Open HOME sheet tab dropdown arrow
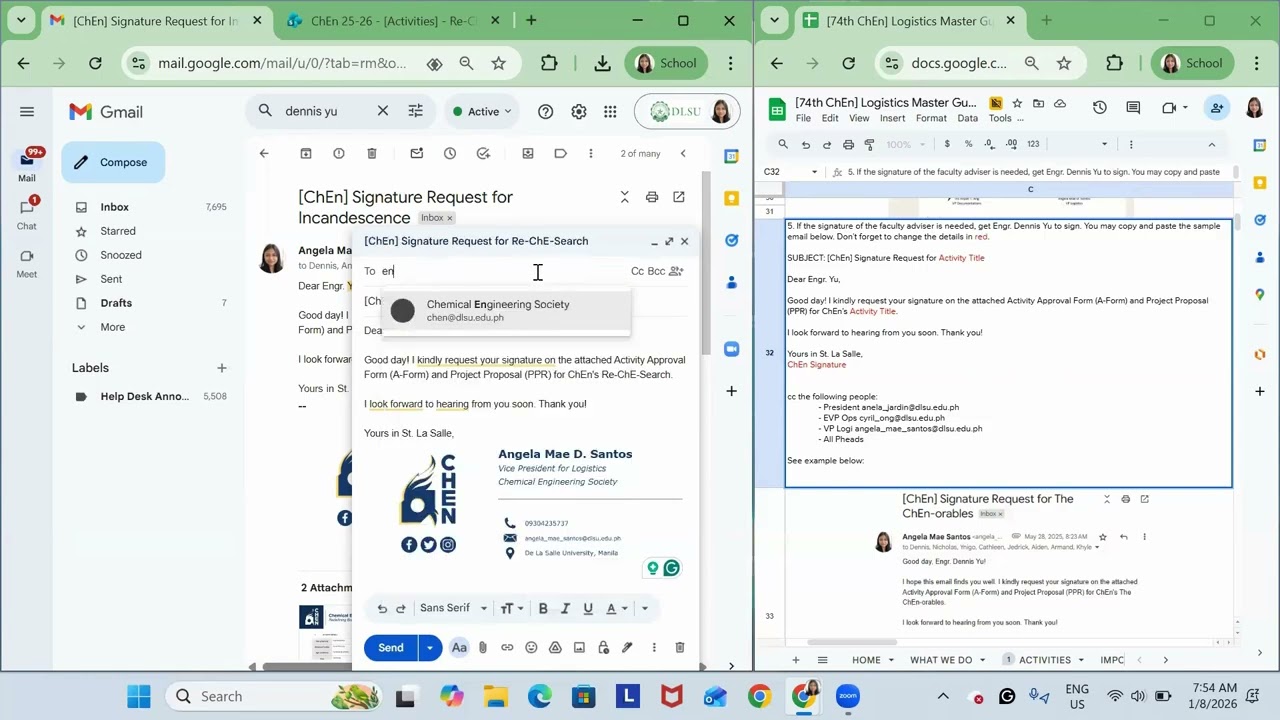 (891, 660)
